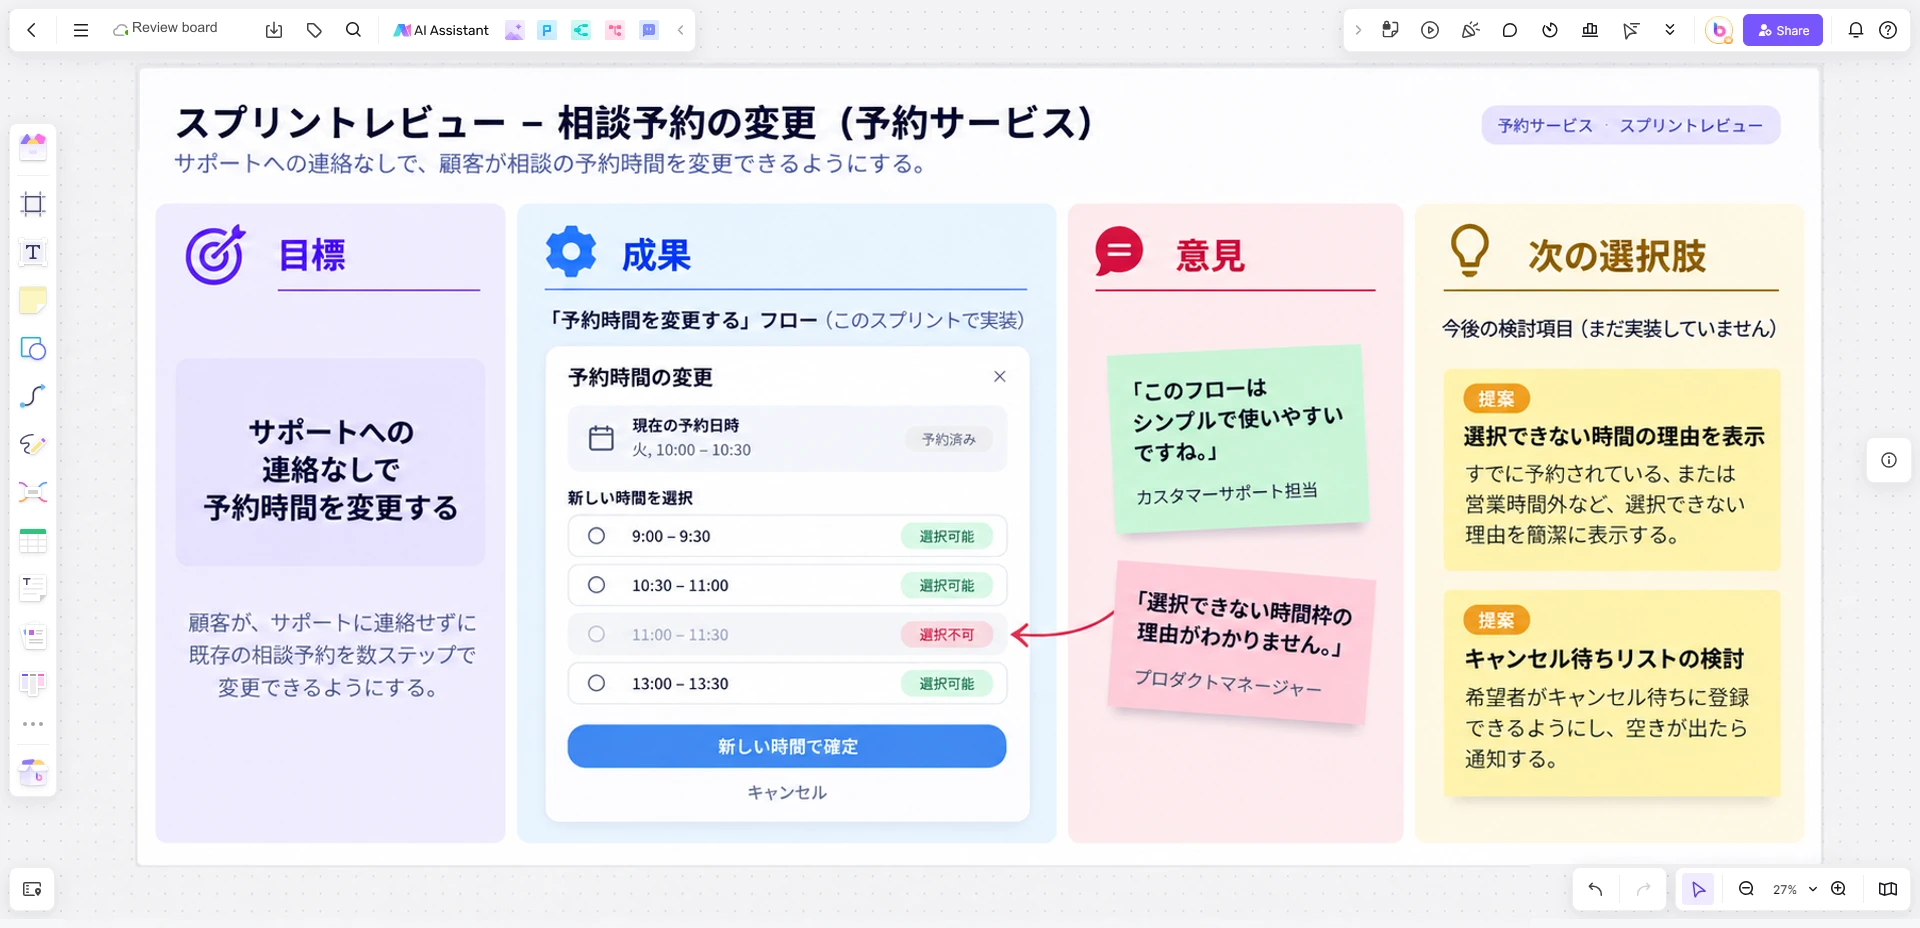Open more tools ellipsis in left toolbar
Image resolution: width=1920 pixels, height=928 pixels.
(x=33, y=723)
